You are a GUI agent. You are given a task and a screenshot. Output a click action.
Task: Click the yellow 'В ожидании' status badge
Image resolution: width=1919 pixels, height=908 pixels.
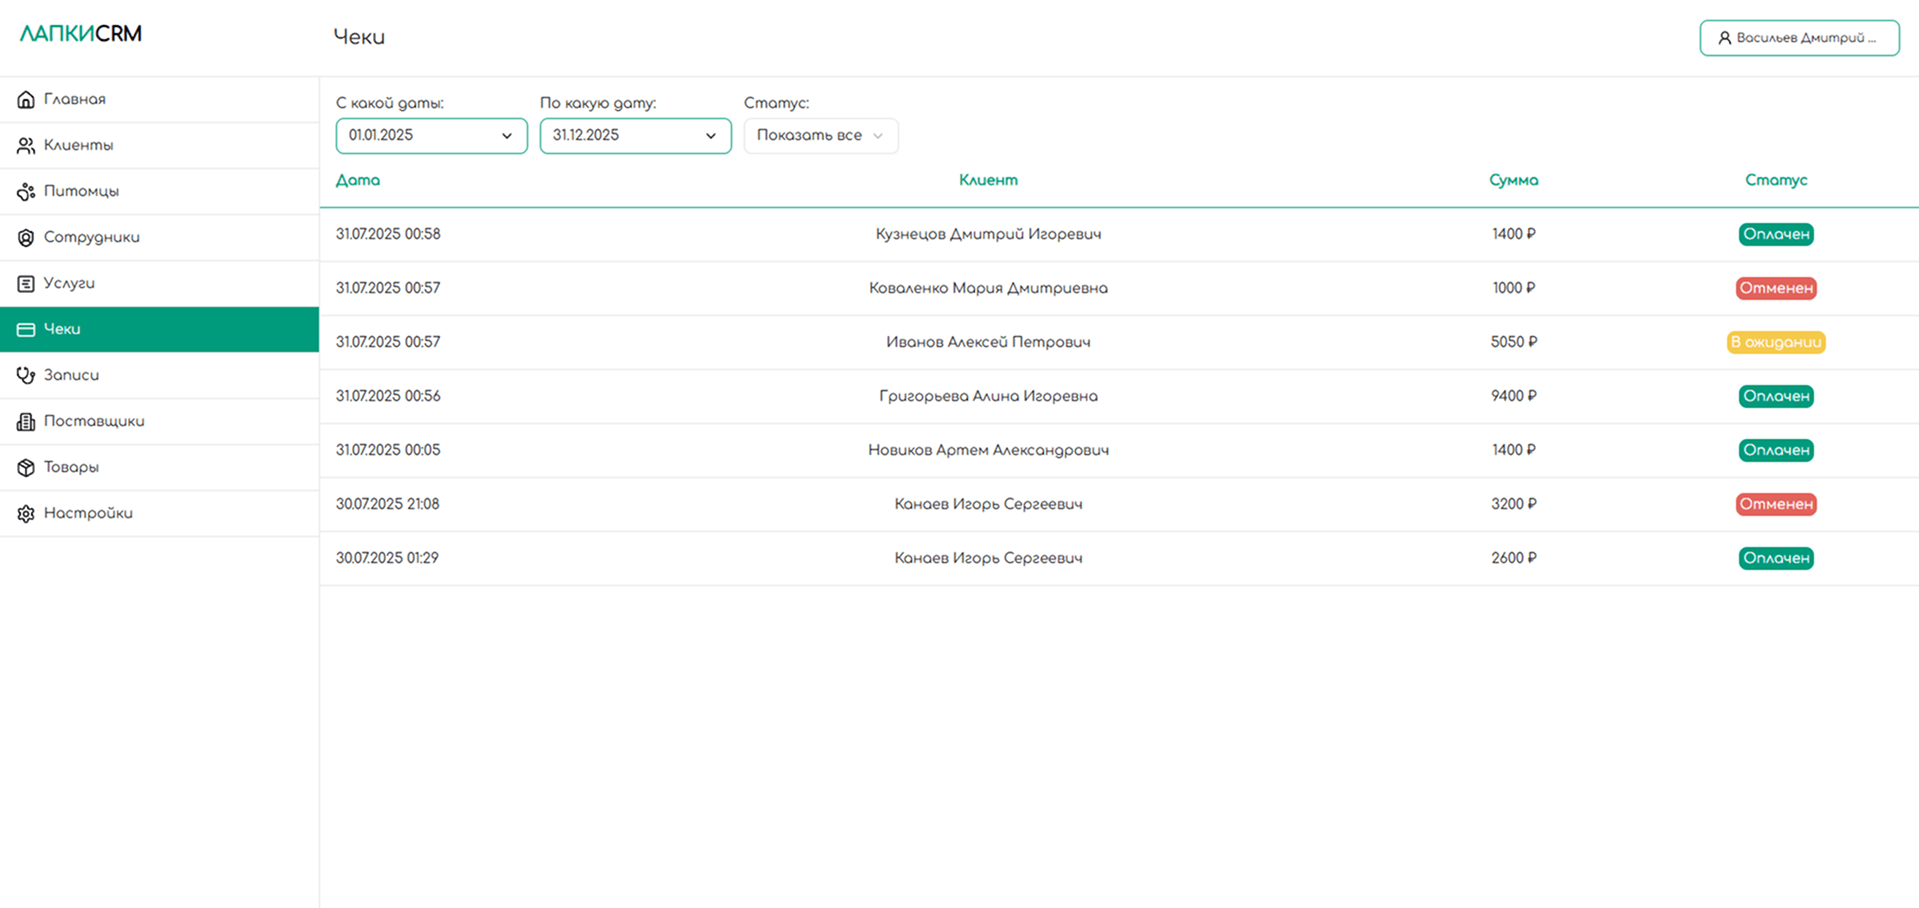click(x=1775, y=342)
